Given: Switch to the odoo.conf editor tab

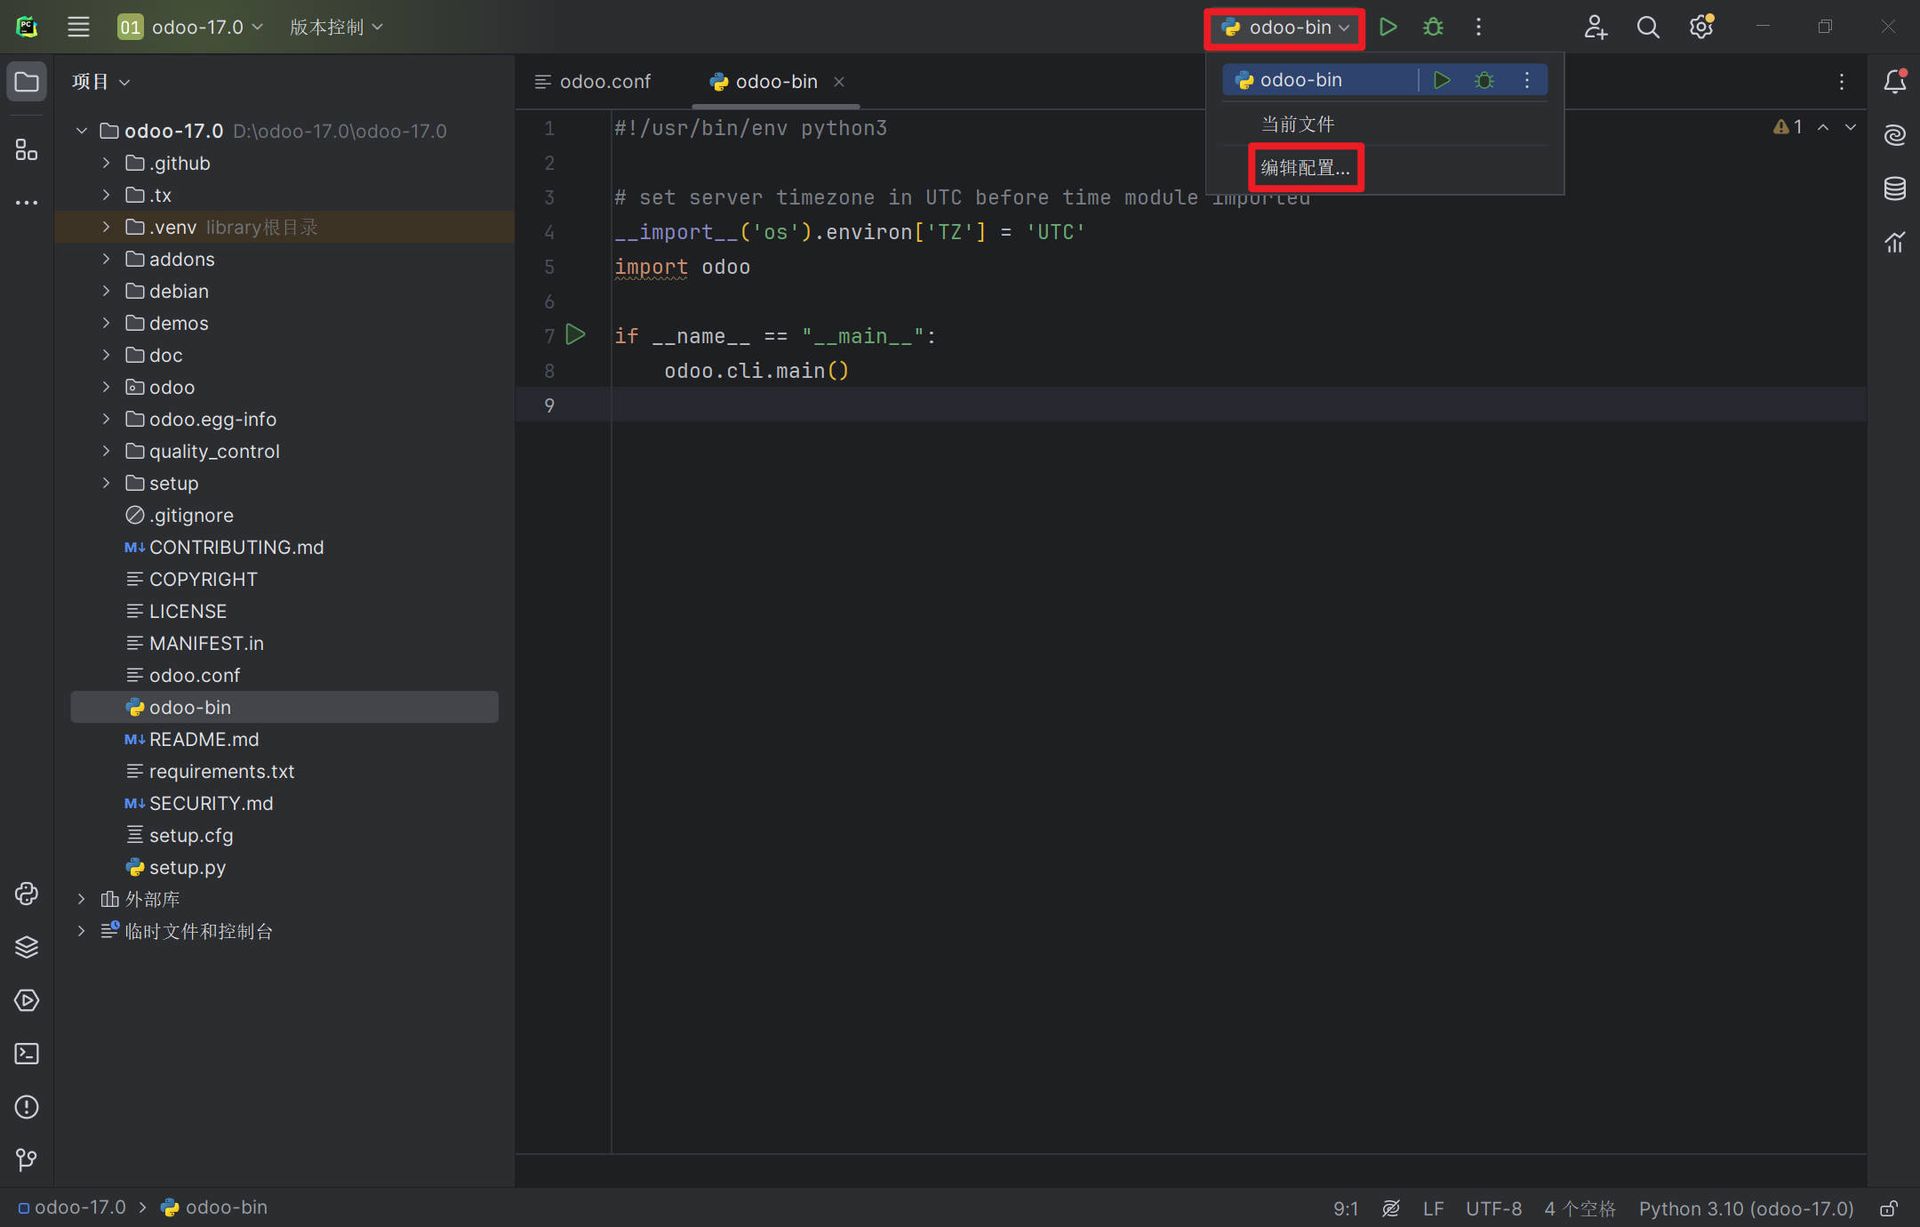Looking at the screenshot, I should pyautogui.click(x=593, y=82).
